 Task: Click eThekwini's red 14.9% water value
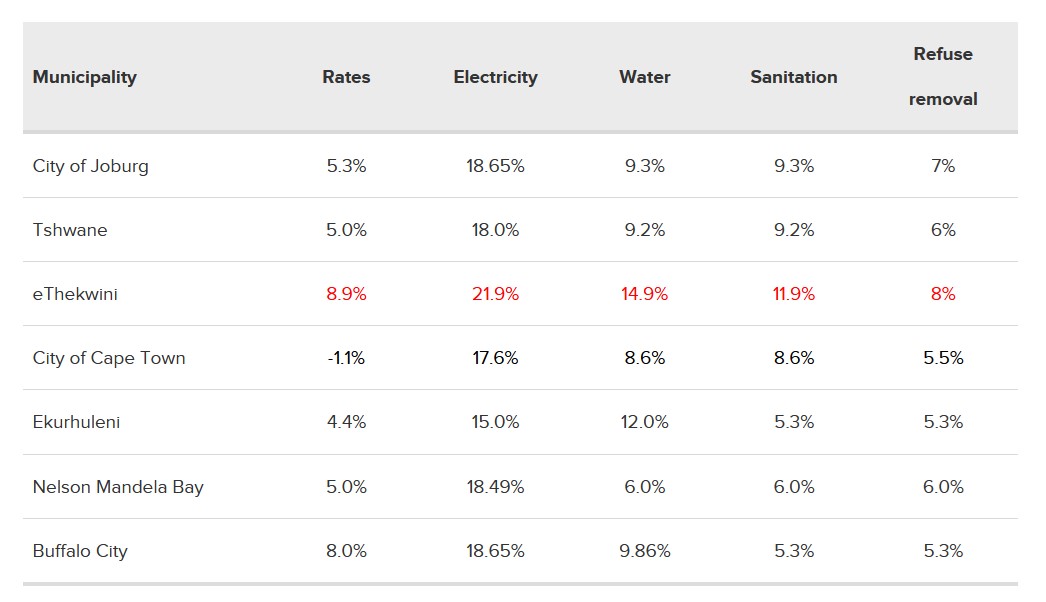pos(645,294)
